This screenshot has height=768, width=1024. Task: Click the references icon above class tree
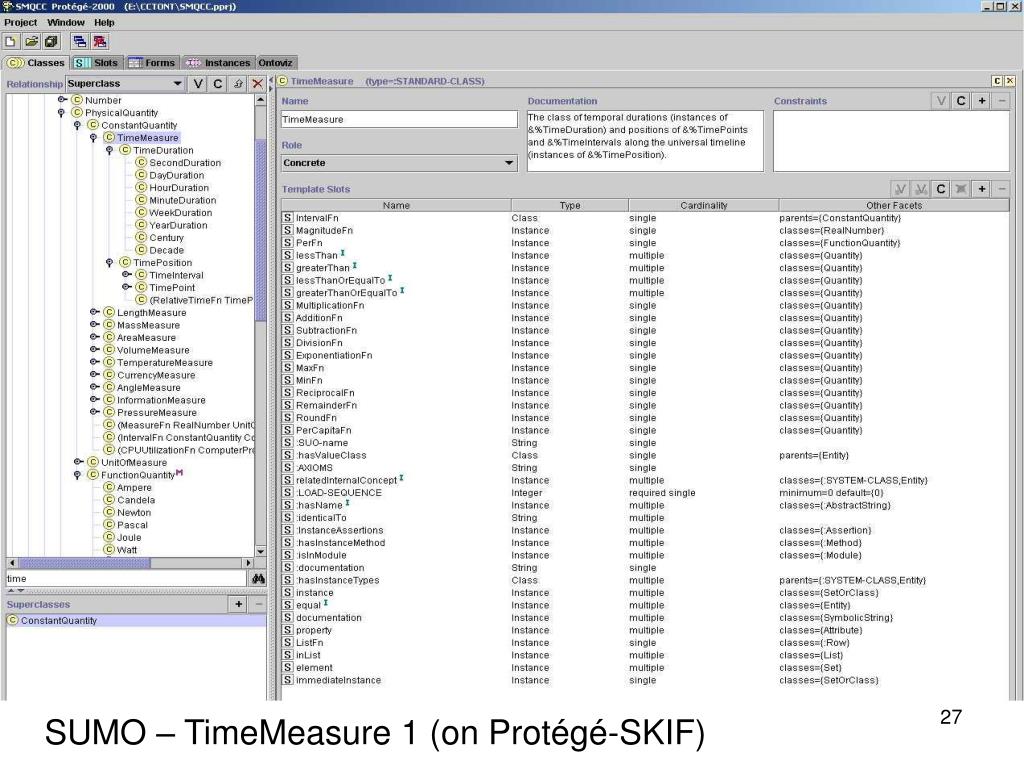(x=238, y=84)
